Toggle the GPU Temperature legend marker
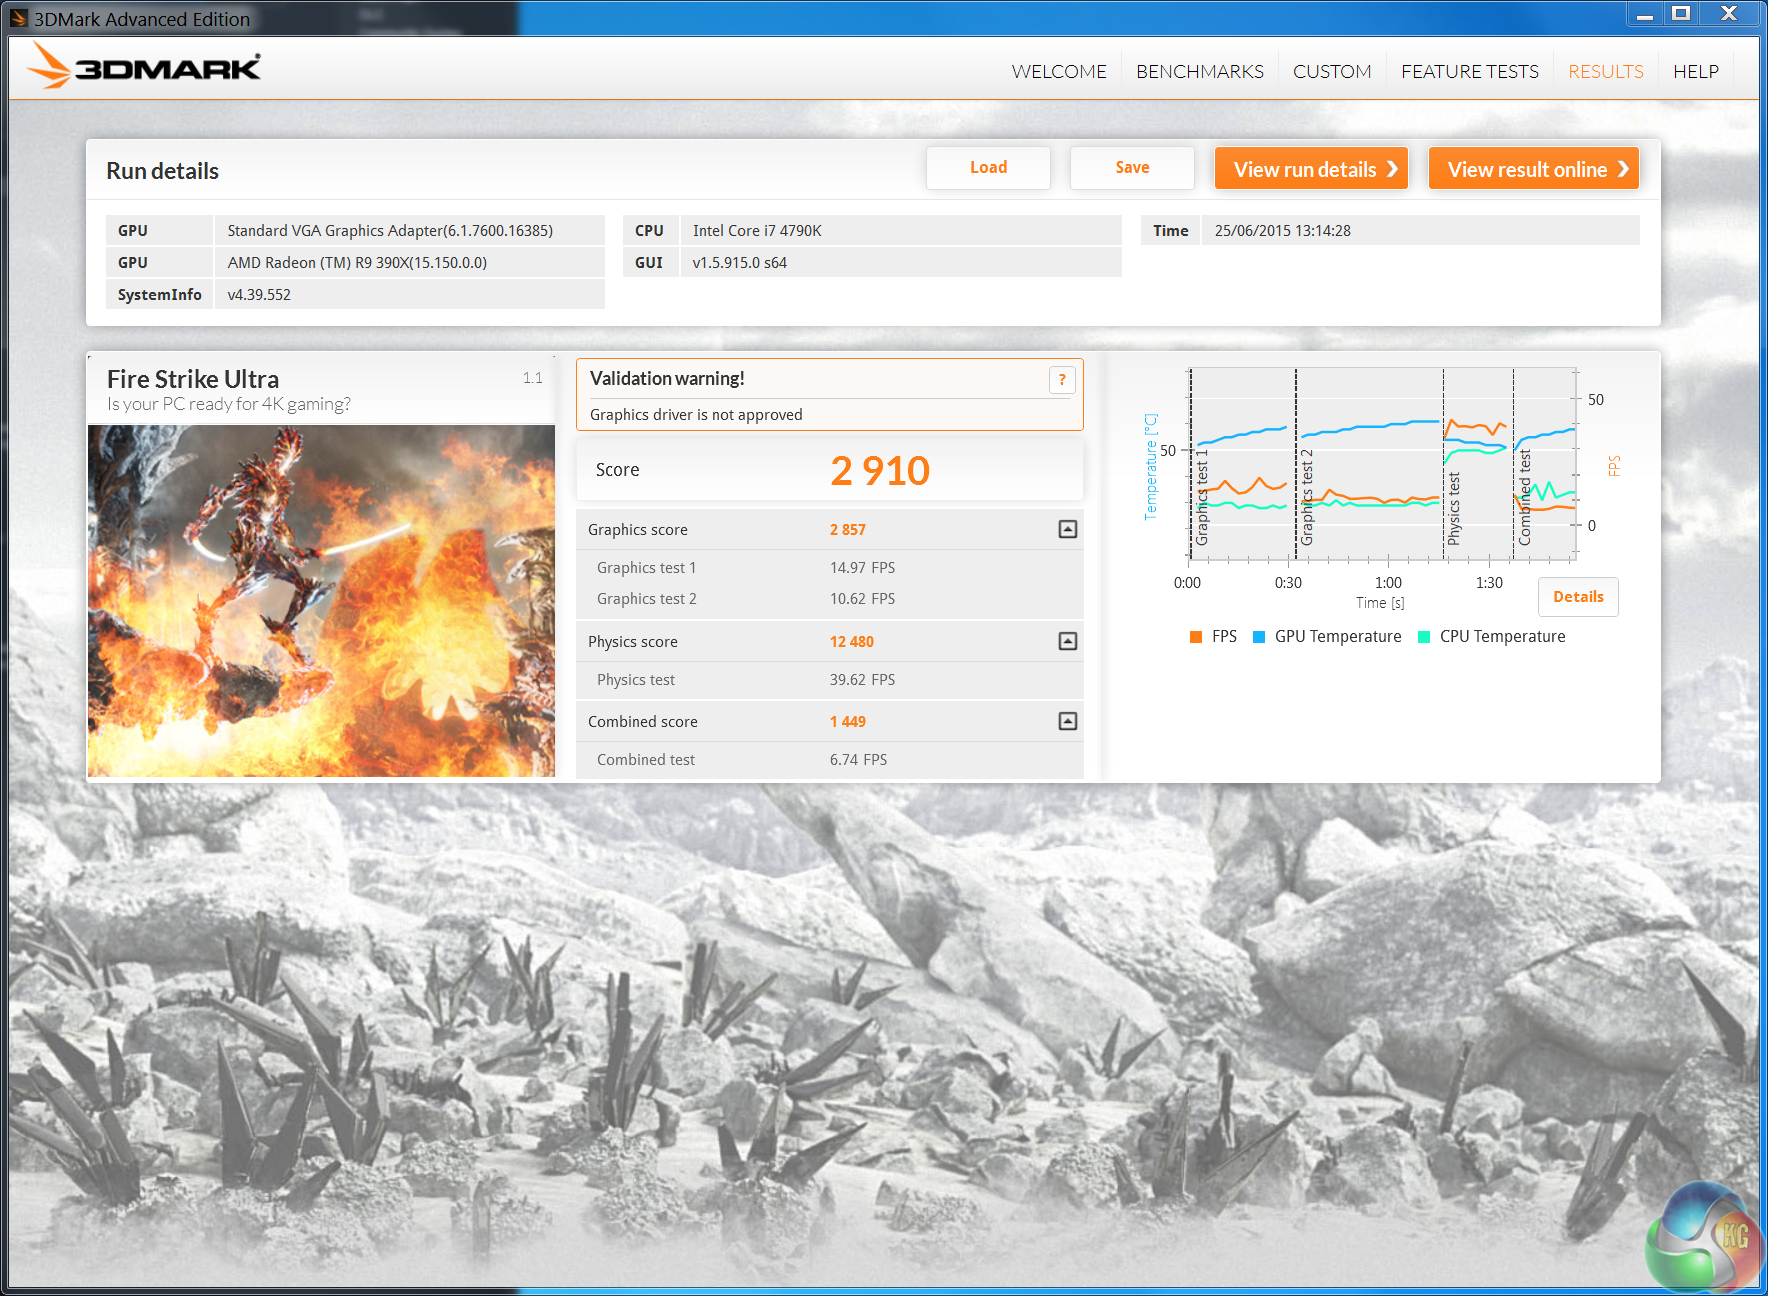Screen dimensions: 1768x1296 [1259, 637]
